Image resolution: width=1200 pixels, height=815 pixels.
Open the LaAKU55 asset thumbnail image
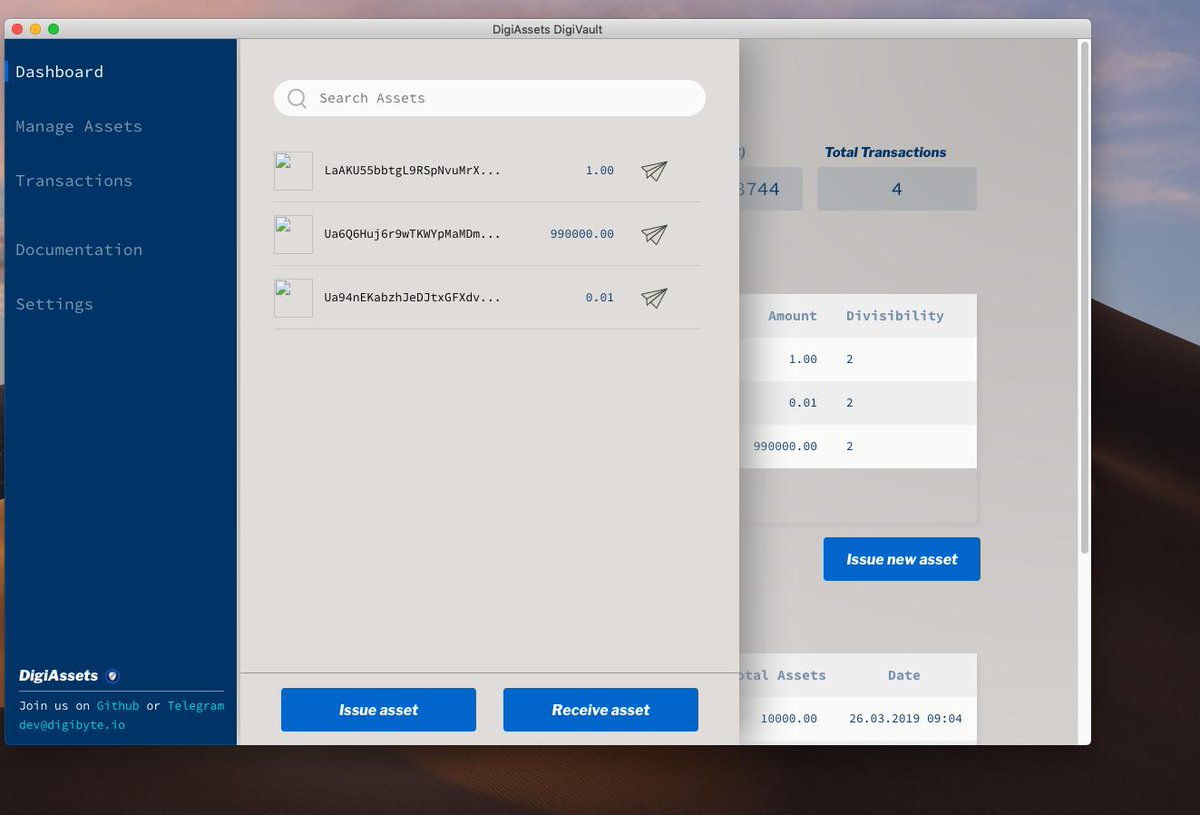coord(292,170)
